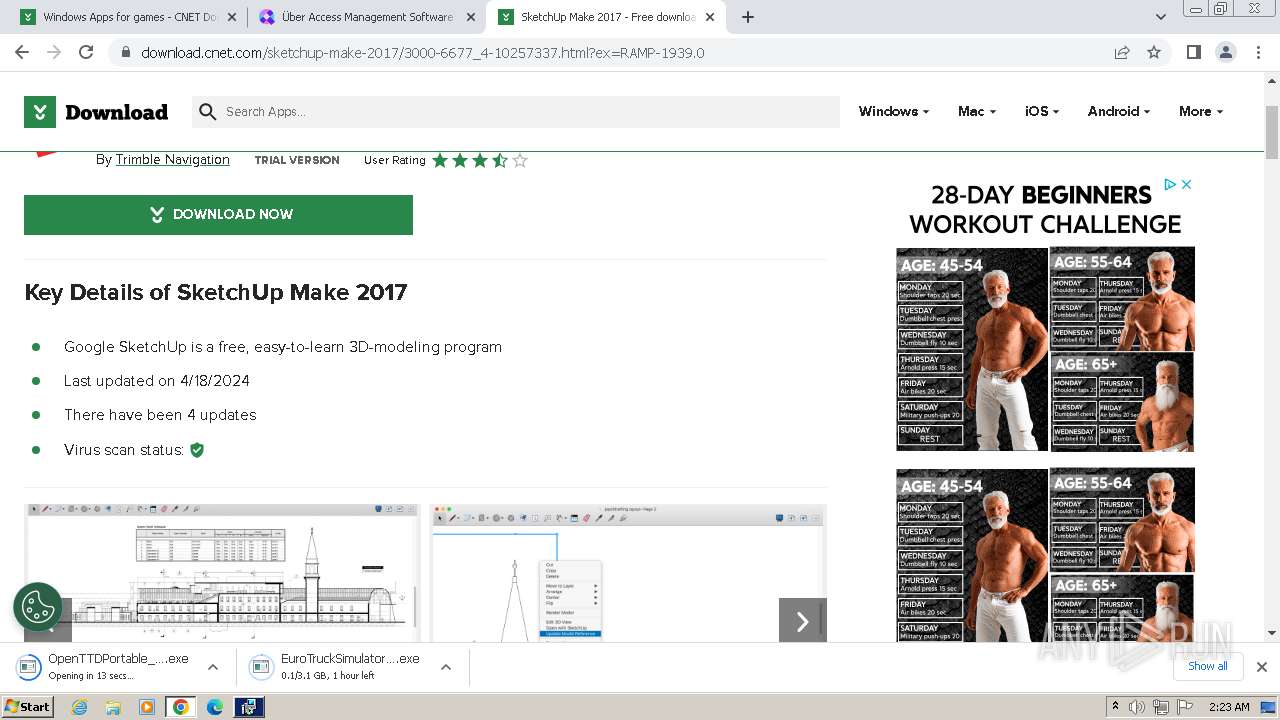Click the volume icon in system tray

point(1137,707)
